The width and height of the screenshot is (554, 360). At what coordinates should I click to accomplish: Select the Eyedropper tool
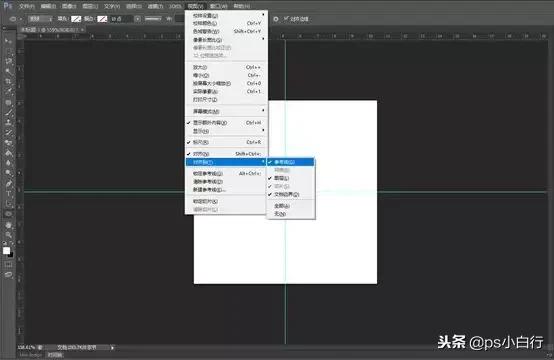click(8, 91)
